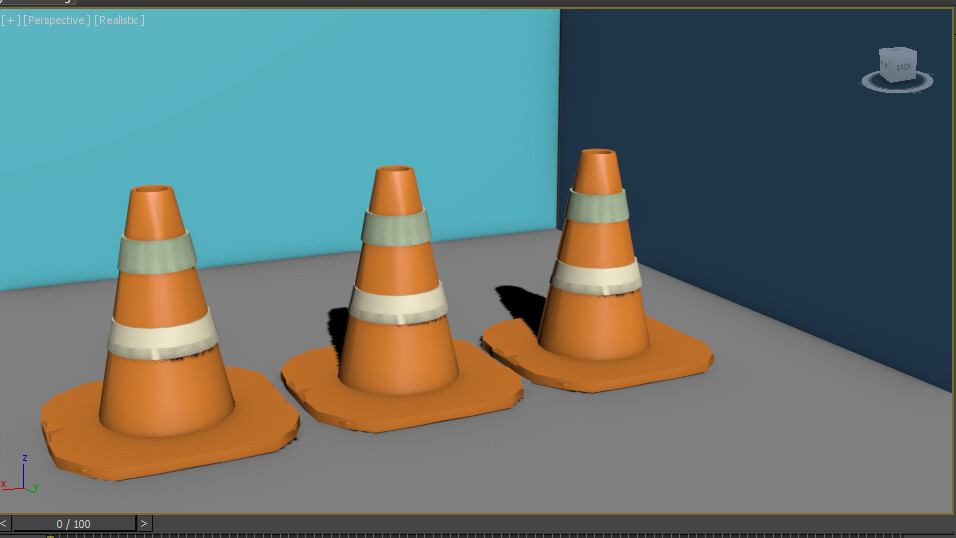Click the 0 / 100 time slider handle
This screenshot has width=956, height=538.
(x=74, y=523)
